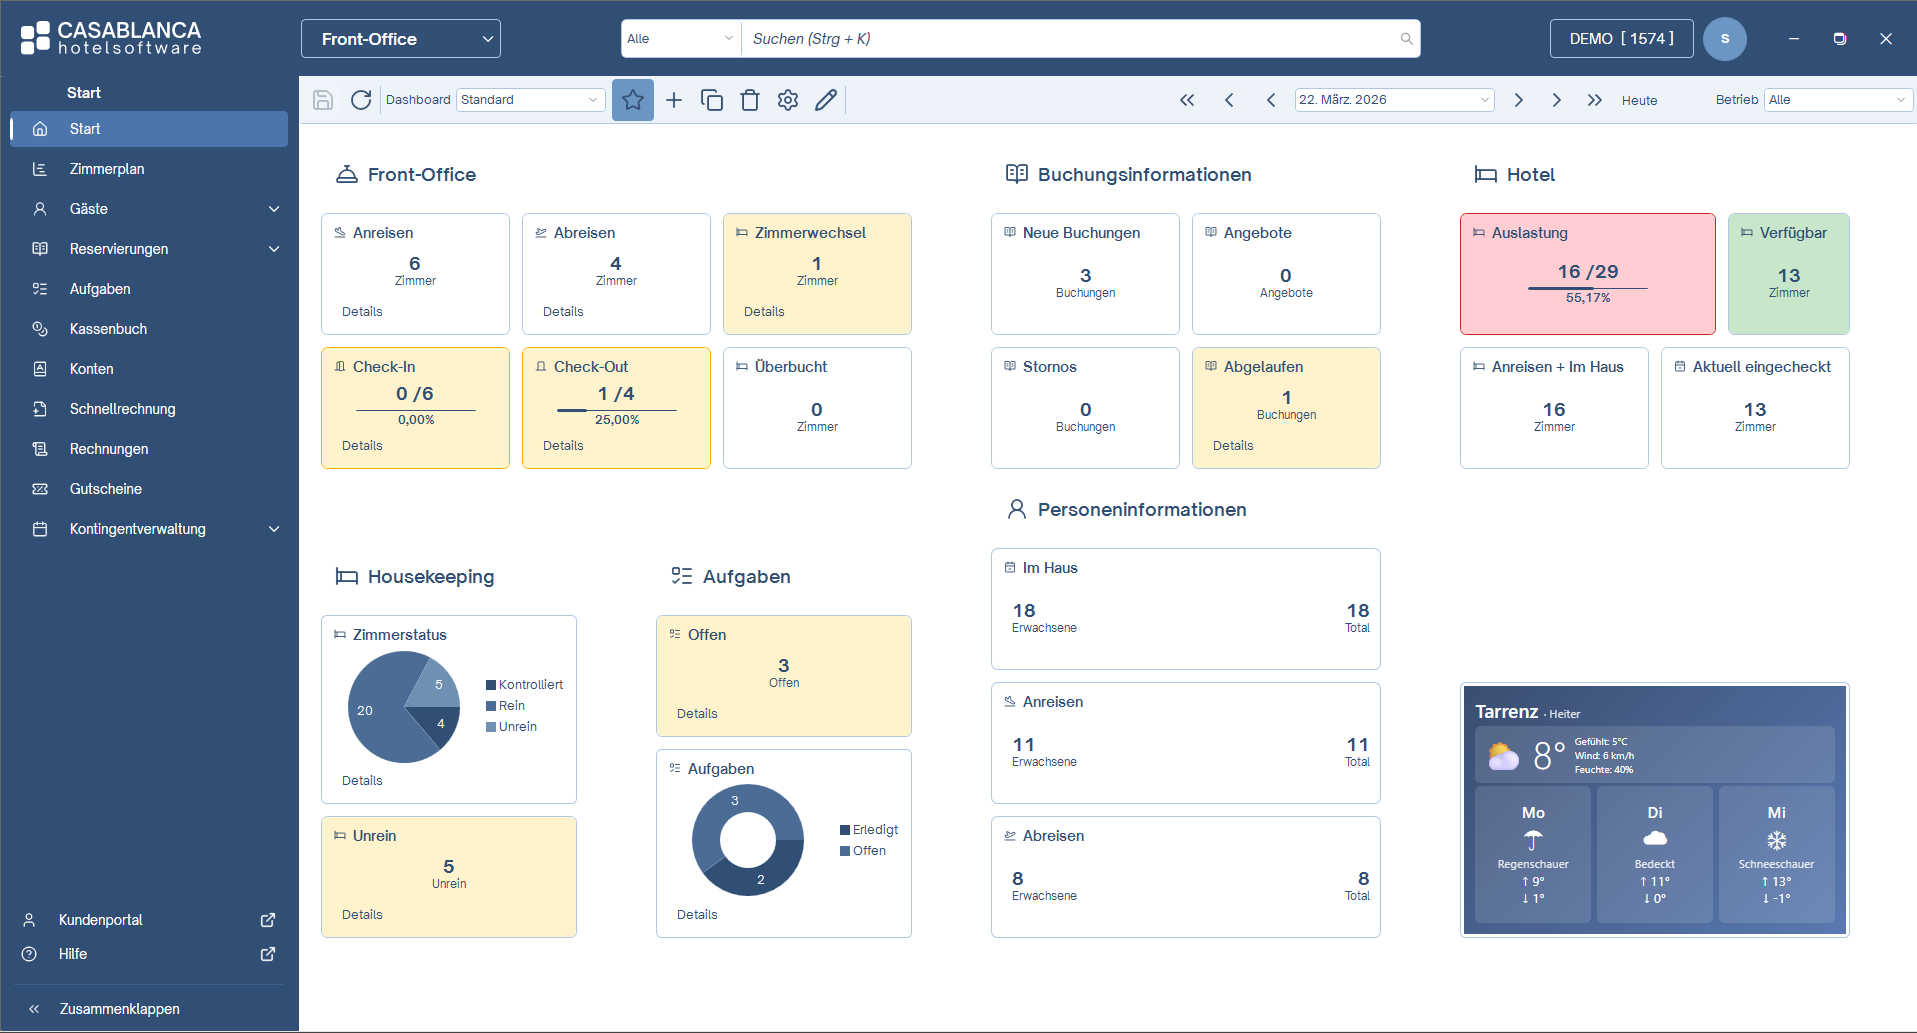
Task: Open the Kassenbuch via its sidebar icon
Action: click(x=40, y=328)
